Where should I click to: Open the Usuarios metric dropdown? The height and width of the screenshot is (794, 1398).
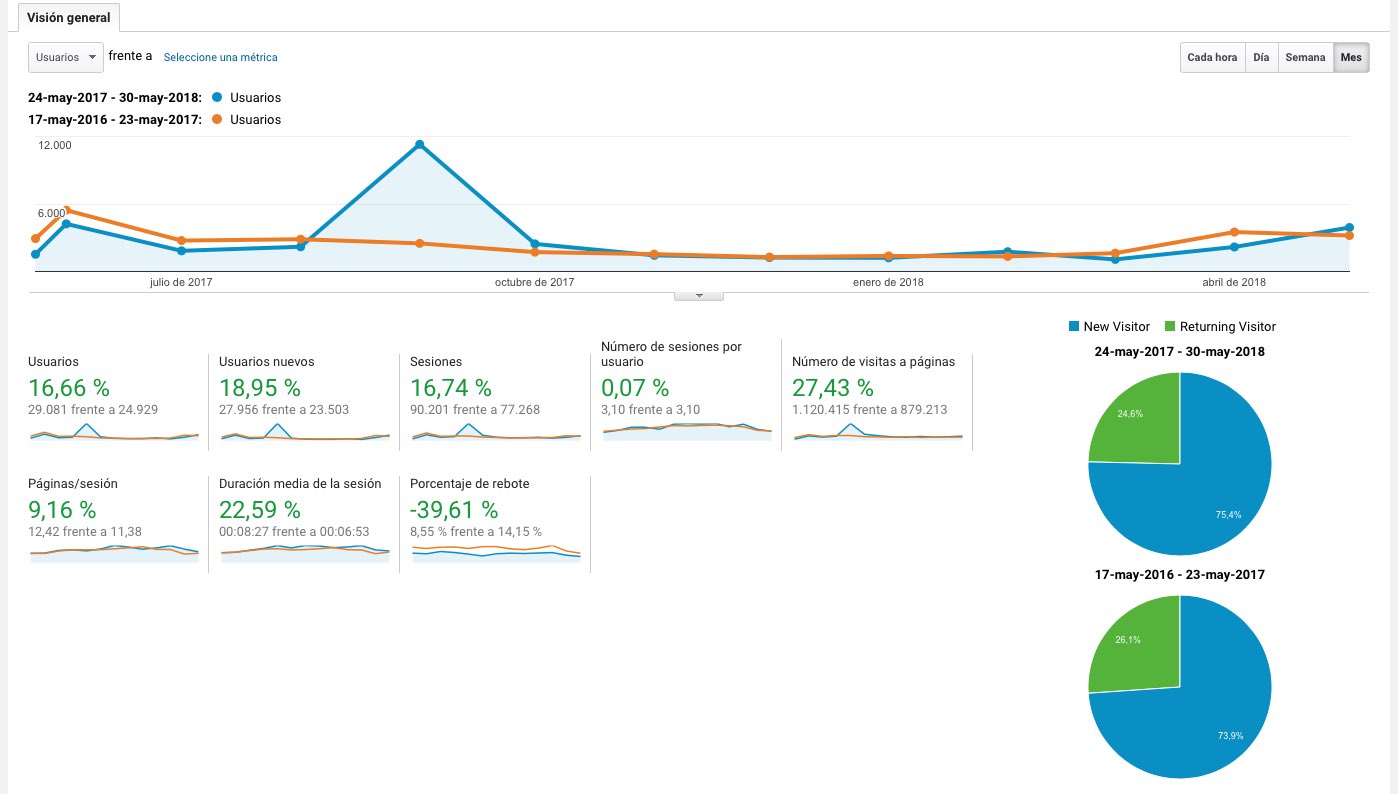click(x=66, y=57)
